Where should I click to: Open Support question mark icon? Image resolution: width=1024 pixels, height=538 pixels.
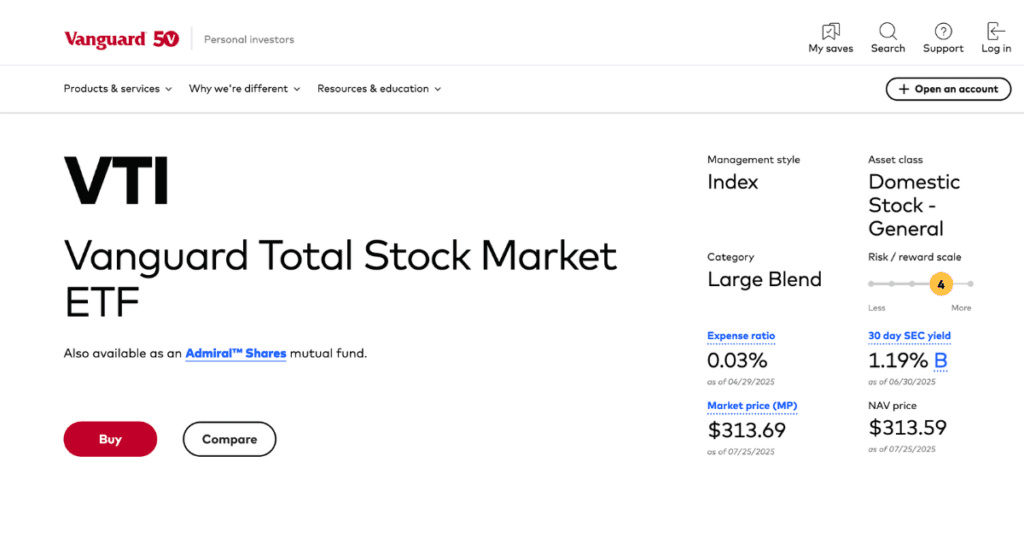coord(943,31)
